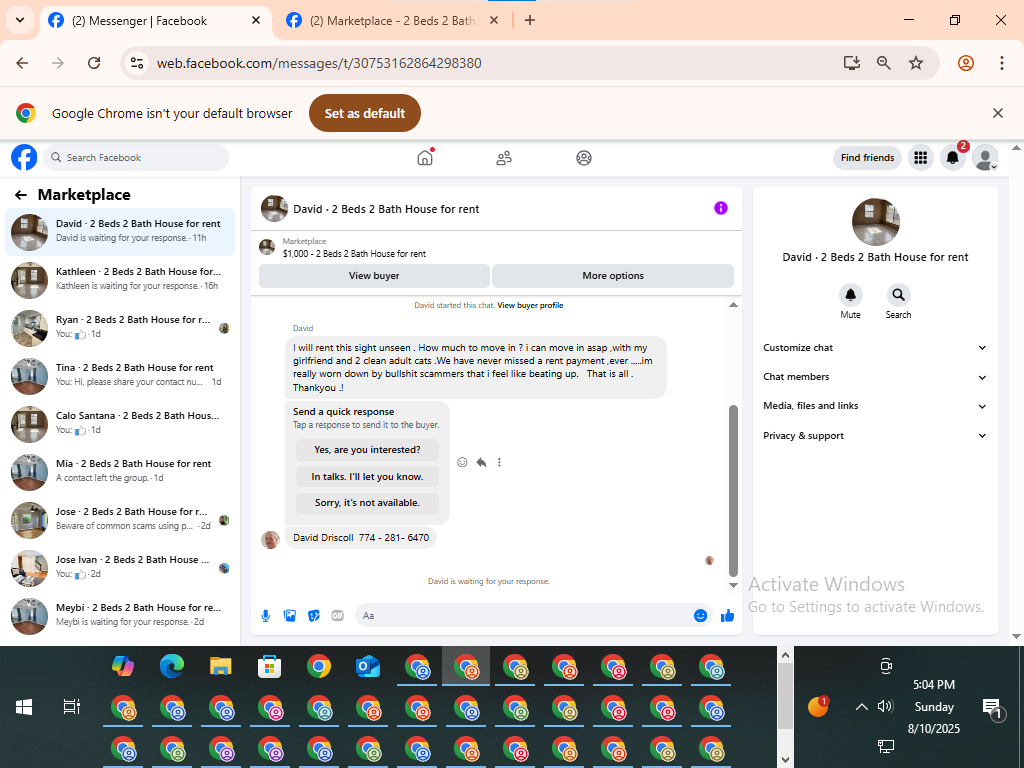
Task: Expand Privacy & support section
Action: tap(875, 436)
